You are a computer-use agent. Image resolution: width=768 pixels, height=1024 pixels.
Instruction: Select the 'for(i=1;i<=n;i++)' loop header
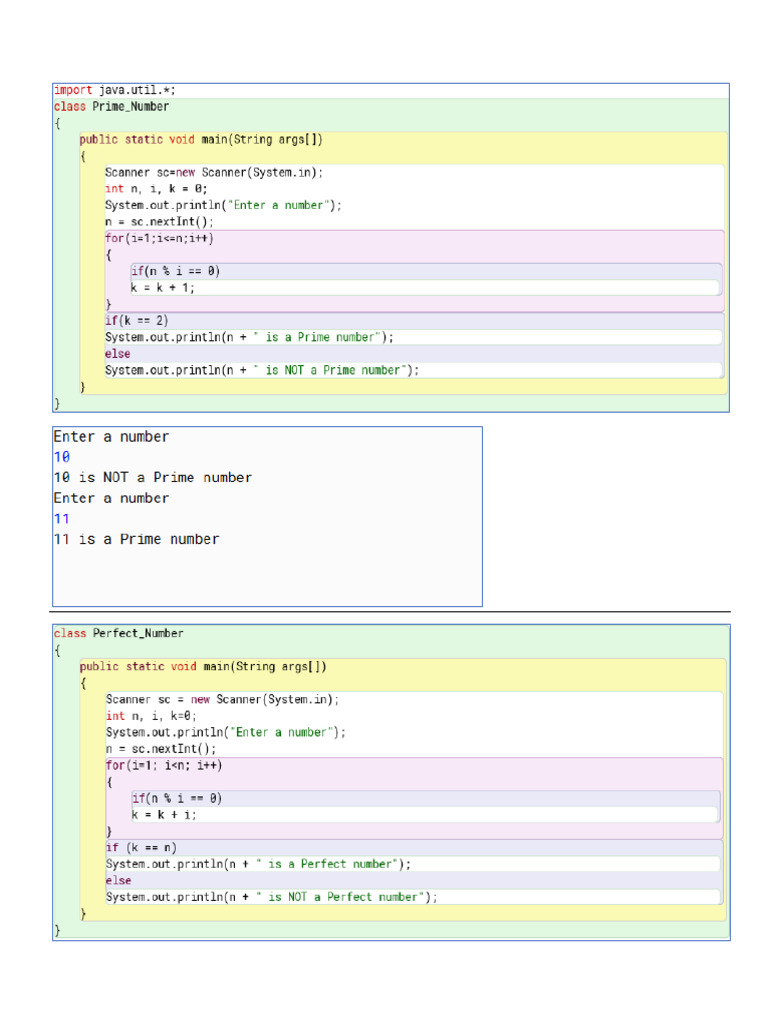point(159,238)
